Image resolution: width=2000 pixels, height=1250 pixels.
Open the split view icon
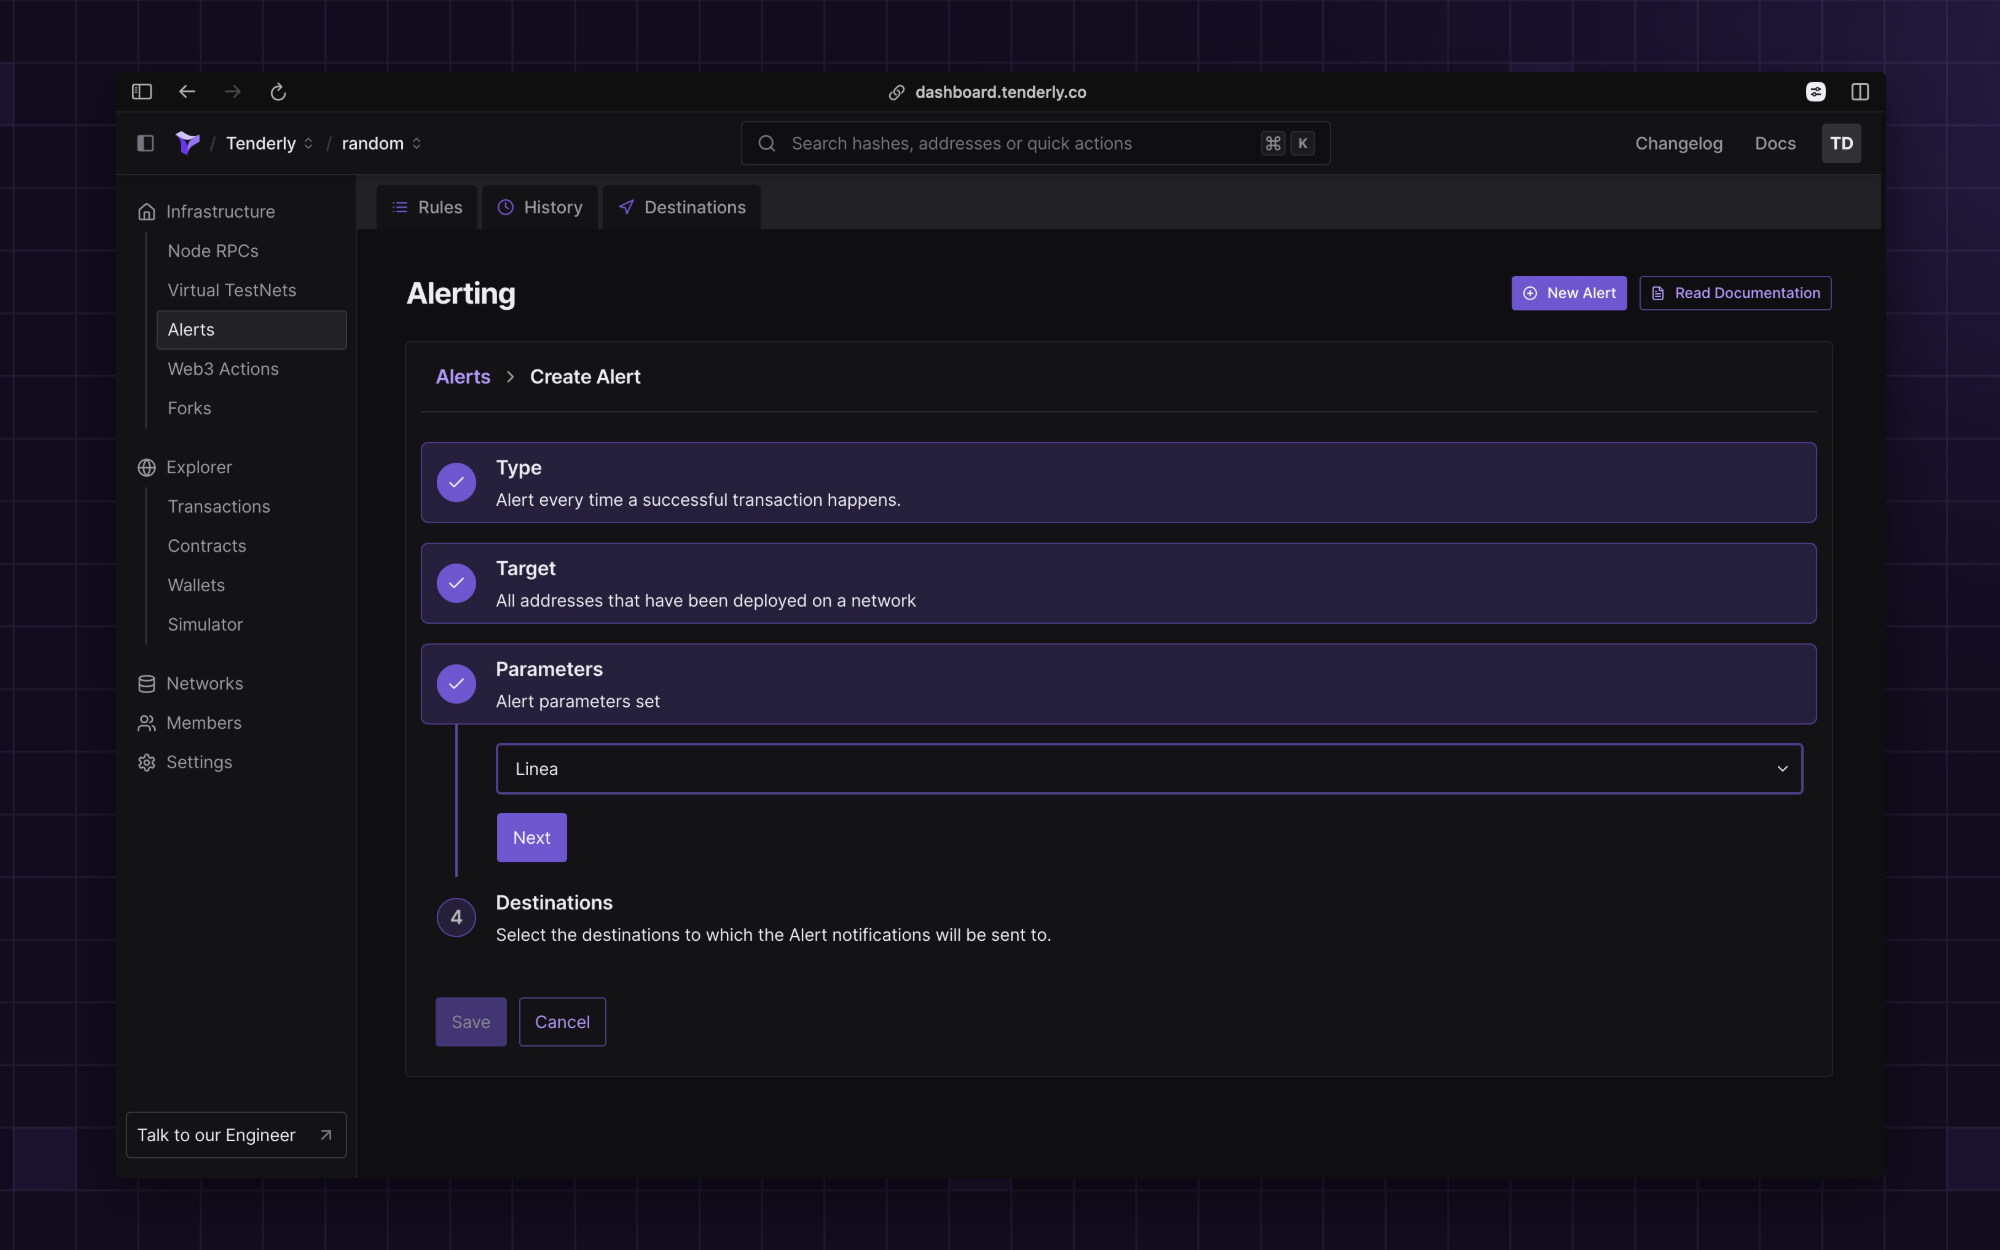[1860, 92]
